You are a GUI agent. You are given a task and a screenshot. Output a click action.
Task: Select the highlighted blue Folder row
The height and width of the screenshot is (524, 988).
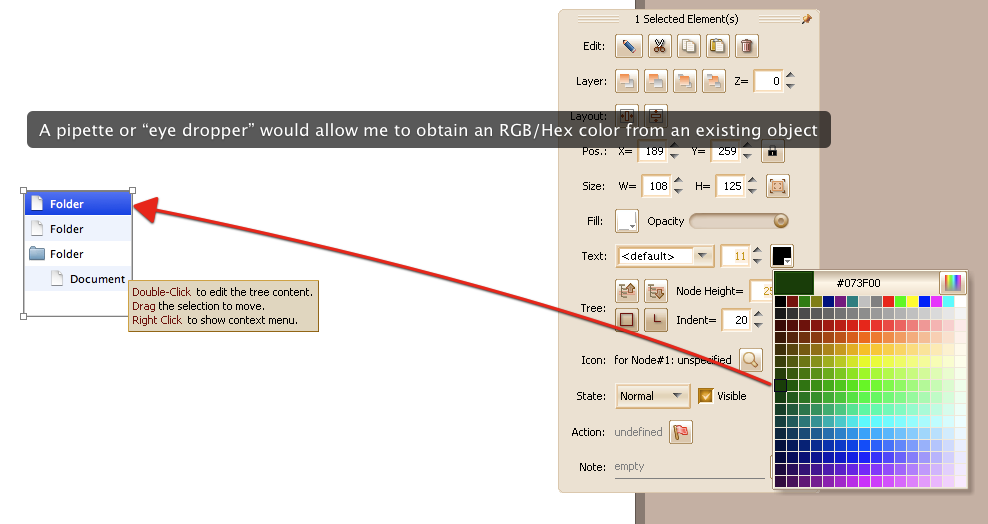[x=78, y=203]
